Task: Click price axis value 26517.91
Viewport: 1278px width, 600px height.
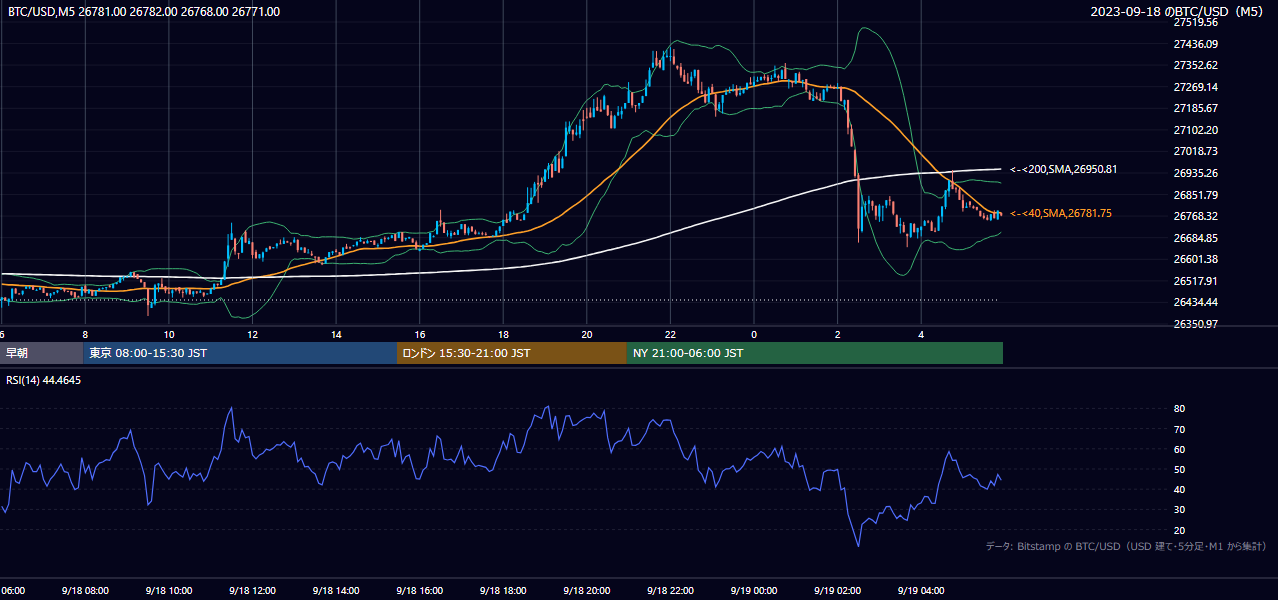Action: [x=1195, y=281]
